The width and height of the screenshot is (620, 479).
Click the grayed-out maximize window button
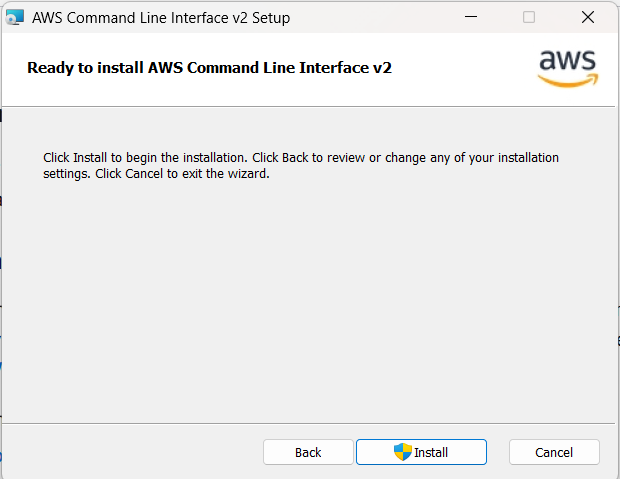coord(529,17)
